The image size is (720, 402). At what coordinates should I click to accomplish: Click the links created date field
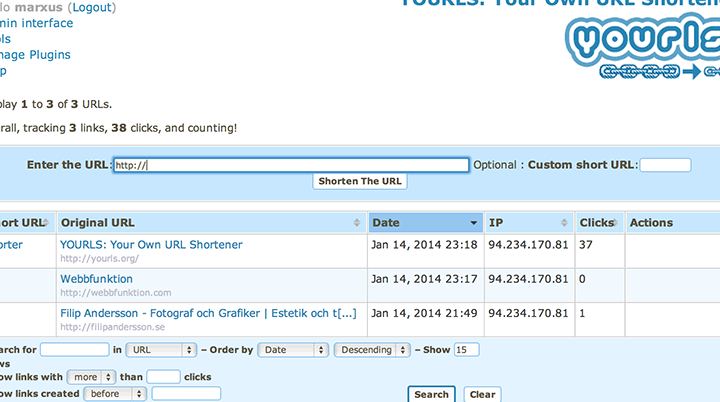pos(186,394)
